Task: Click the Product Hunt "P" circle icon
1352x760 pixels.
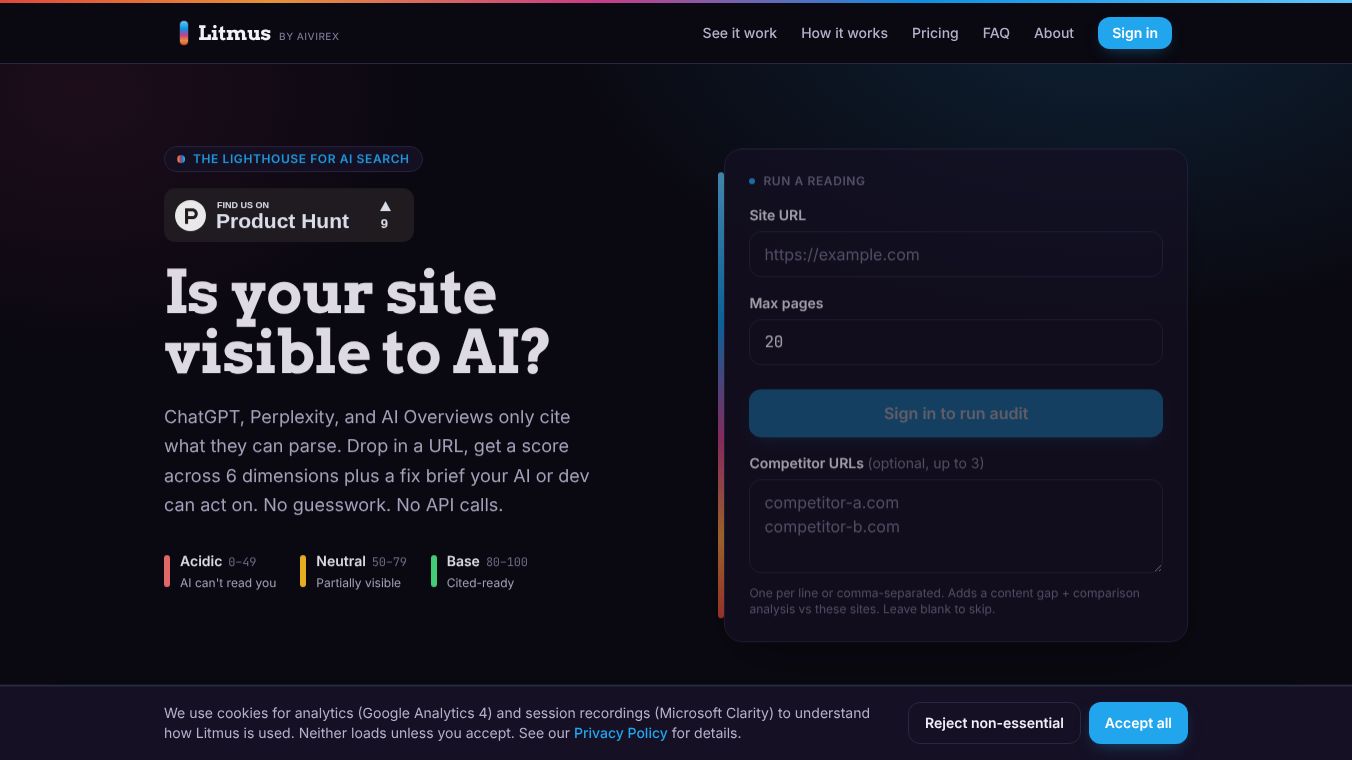Action: pos(190,215)
